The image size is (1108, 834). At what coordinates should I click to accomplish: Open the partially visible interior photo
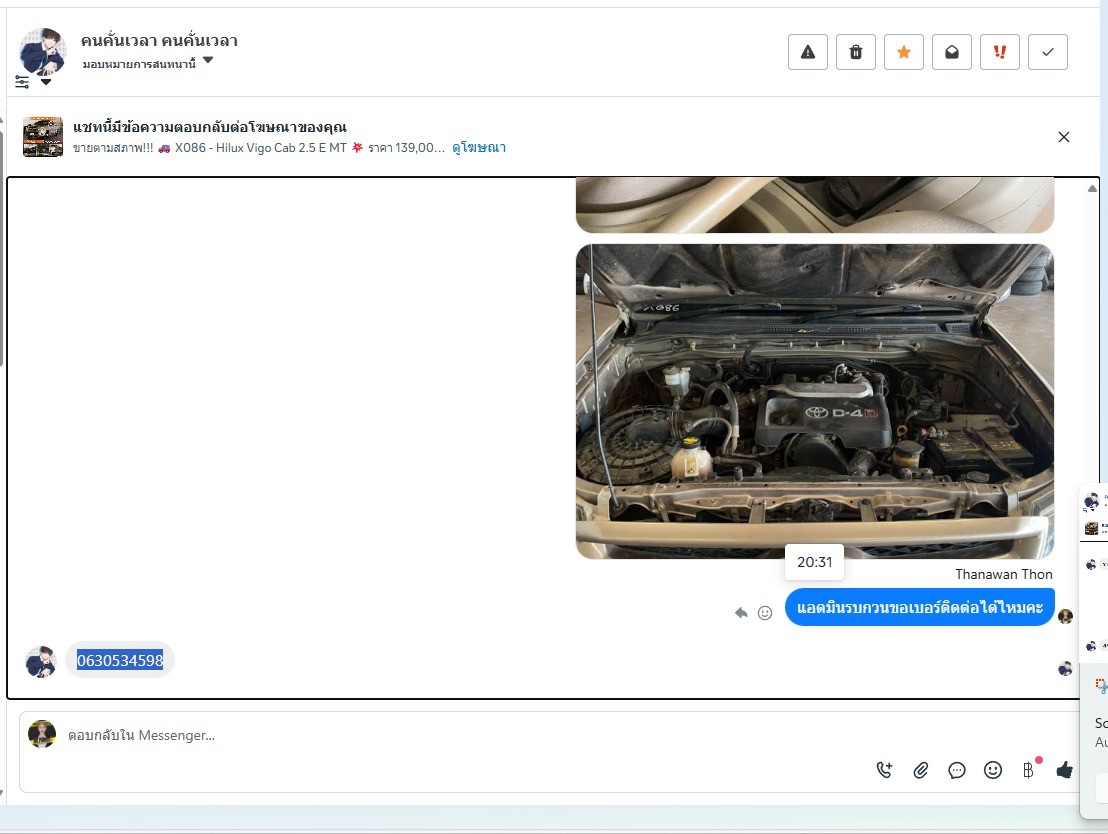point(815,205)
